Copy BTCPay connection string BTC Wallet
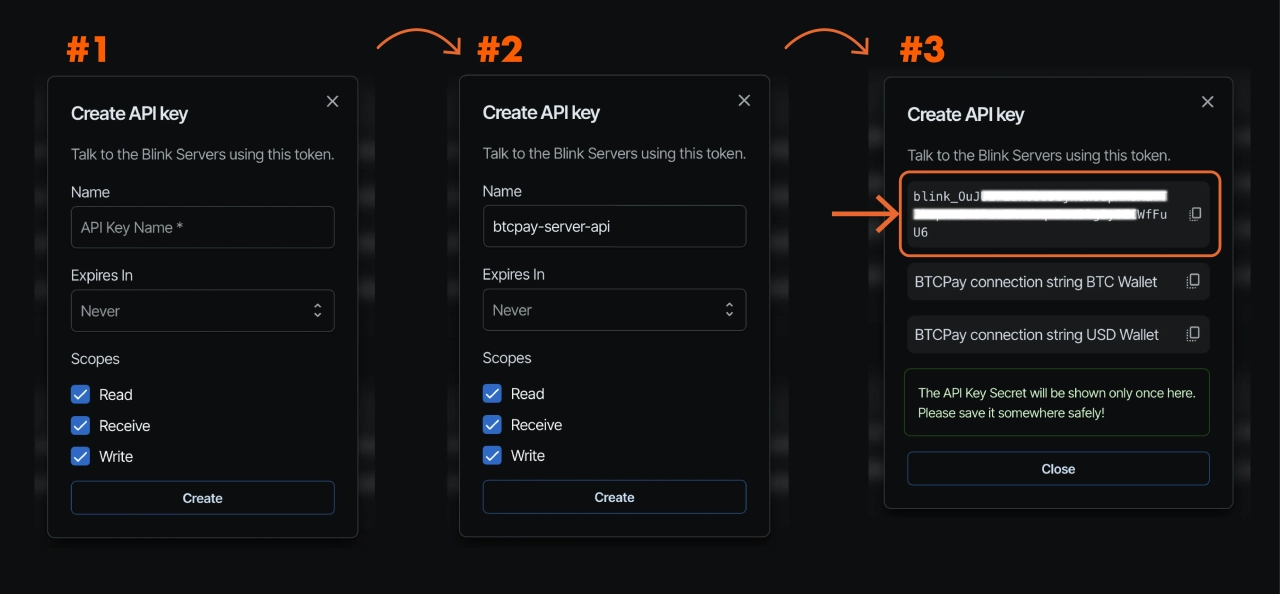 tap(1193, 282)
